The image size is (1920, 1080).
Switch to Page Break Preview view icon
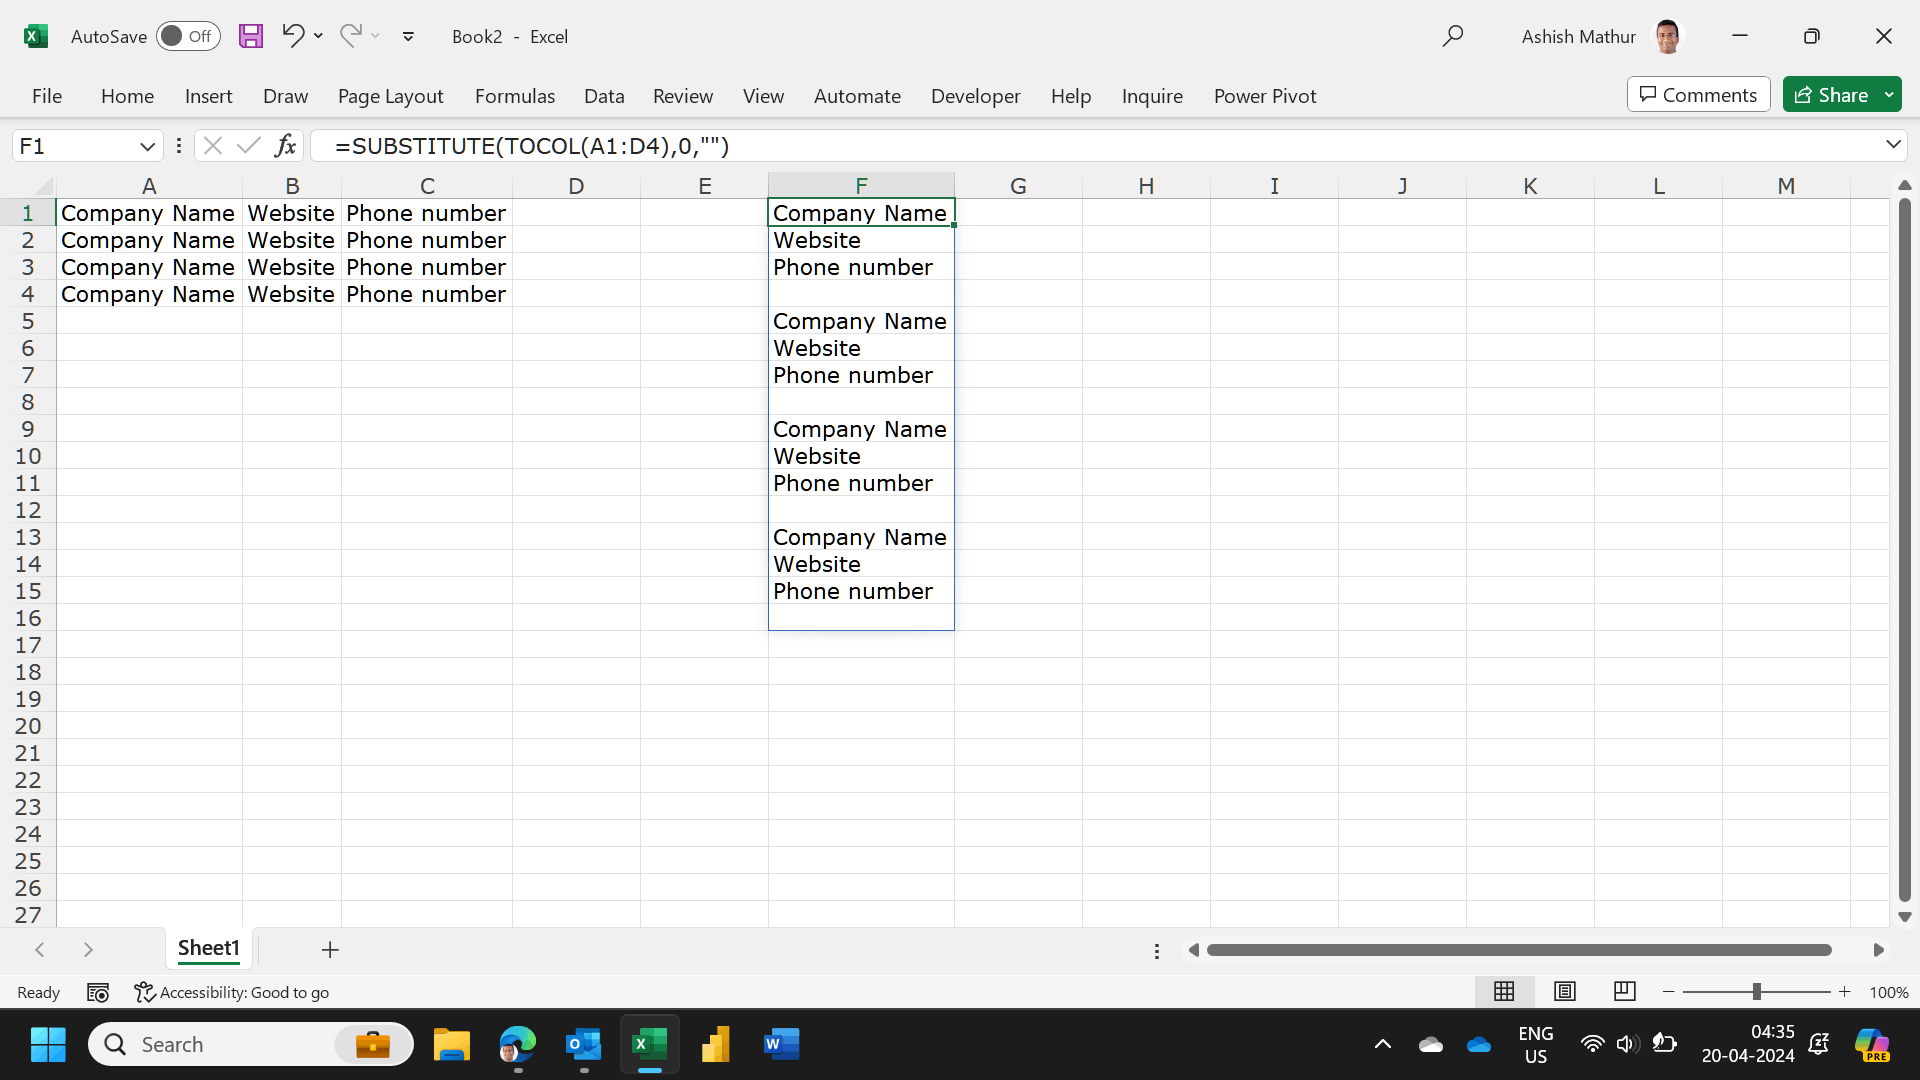click(x=1624, y=991)
